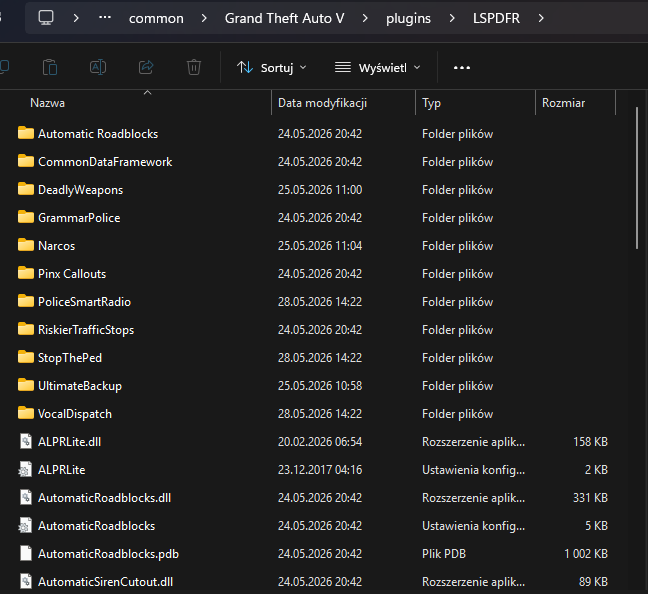Open the Wyświetl view dropdown
The image size is (648, 594).
(x=377, y=67)
